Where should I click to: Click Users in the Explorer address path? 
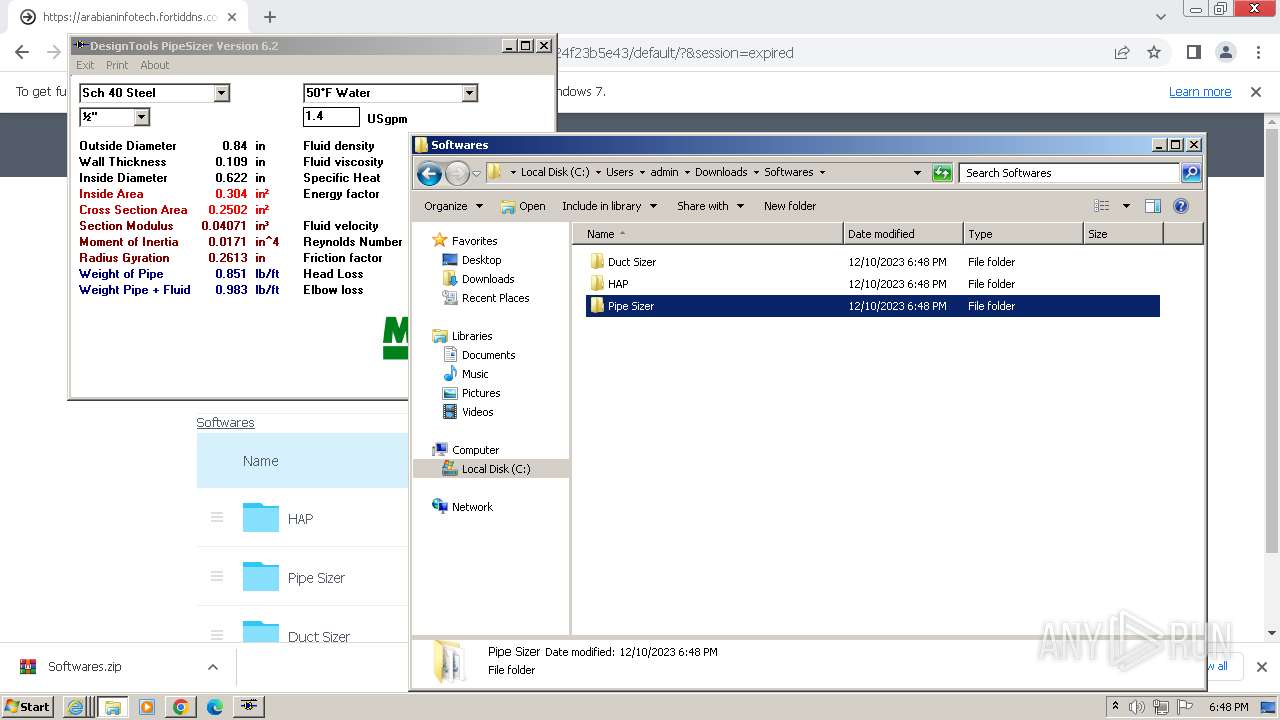click(620, 172)
